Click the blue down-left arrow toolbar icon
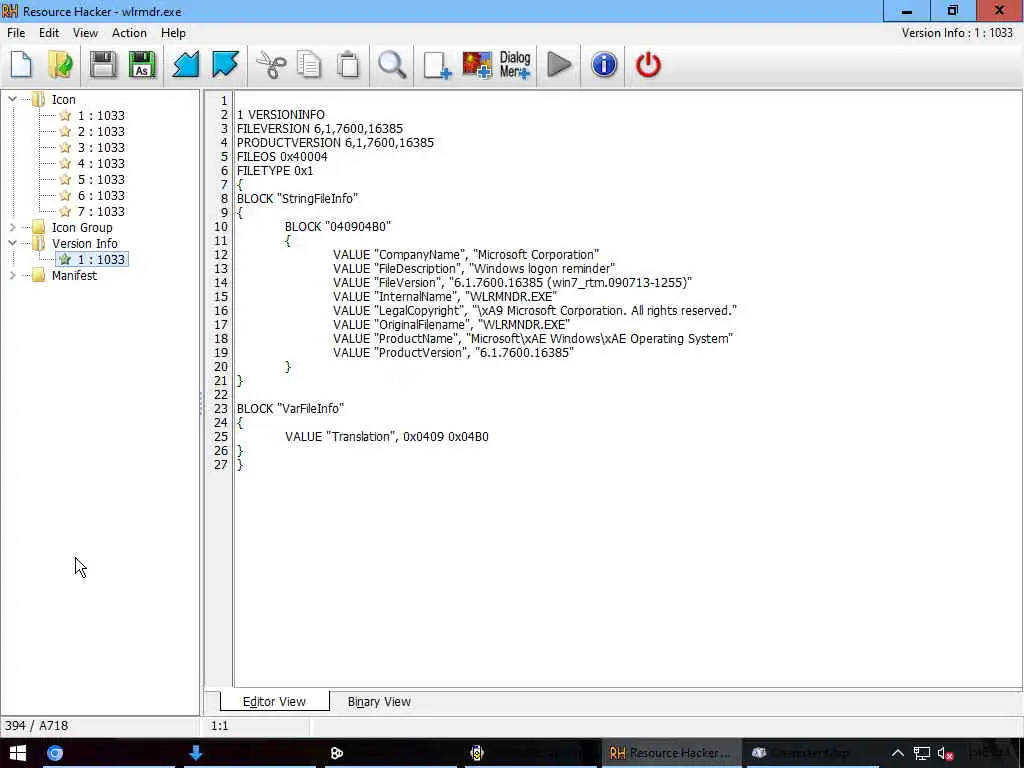This screenshot has height=768, width=1024. 185,65
